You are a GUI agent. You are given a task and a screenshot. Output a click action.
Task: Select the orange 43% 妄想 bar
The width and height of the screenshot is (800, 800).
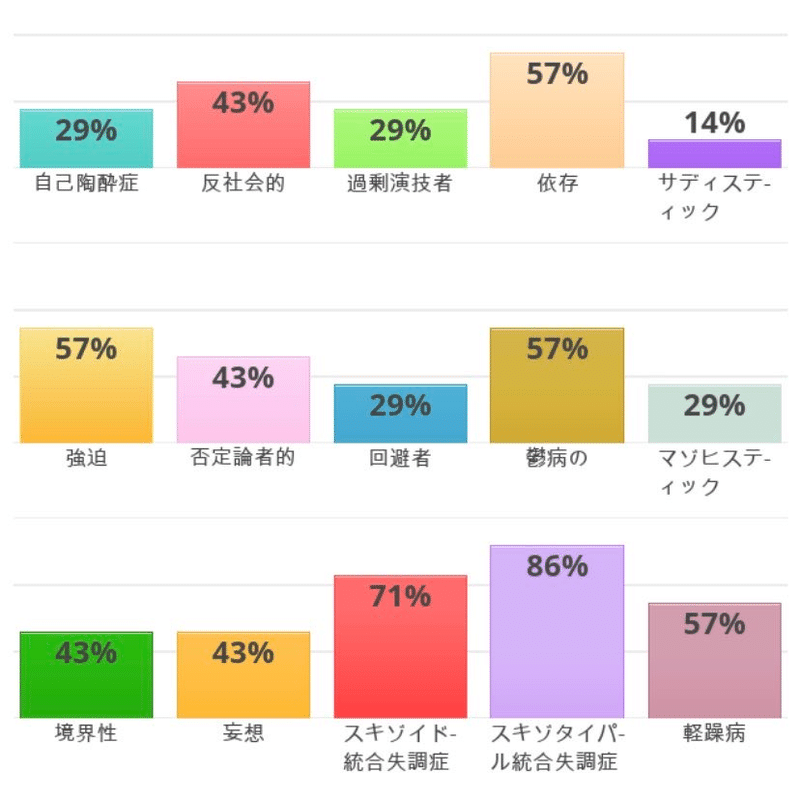coord(243,674)
